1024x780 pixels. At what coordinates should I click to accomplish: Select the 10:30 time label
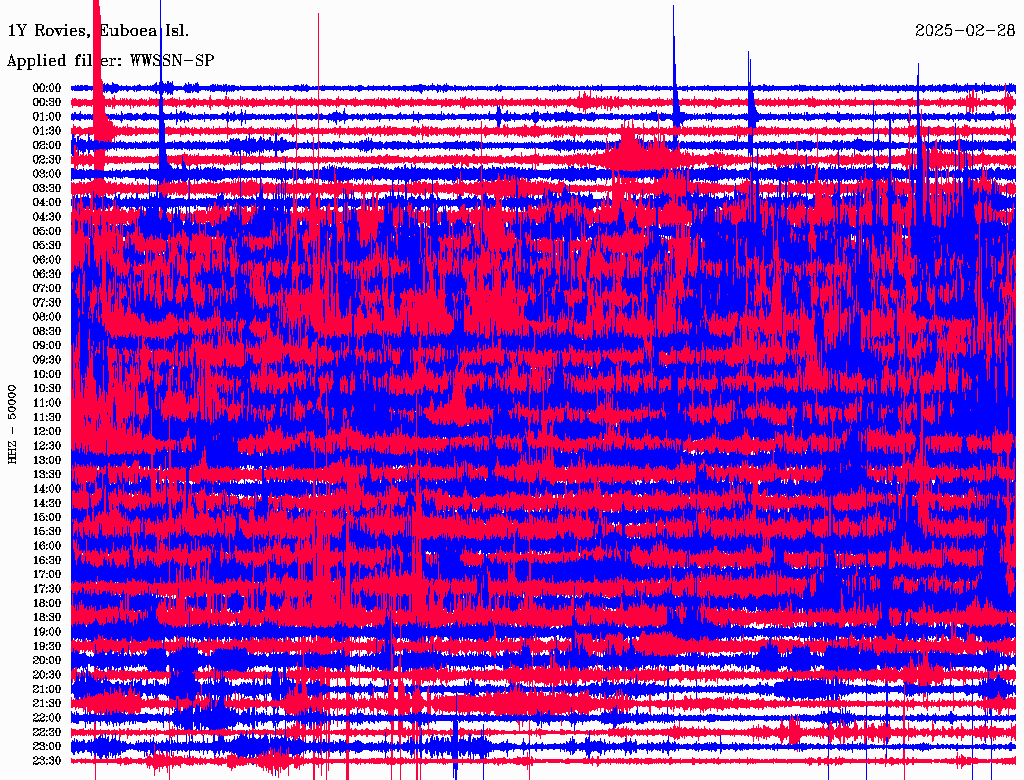click(x=47, y=389)
